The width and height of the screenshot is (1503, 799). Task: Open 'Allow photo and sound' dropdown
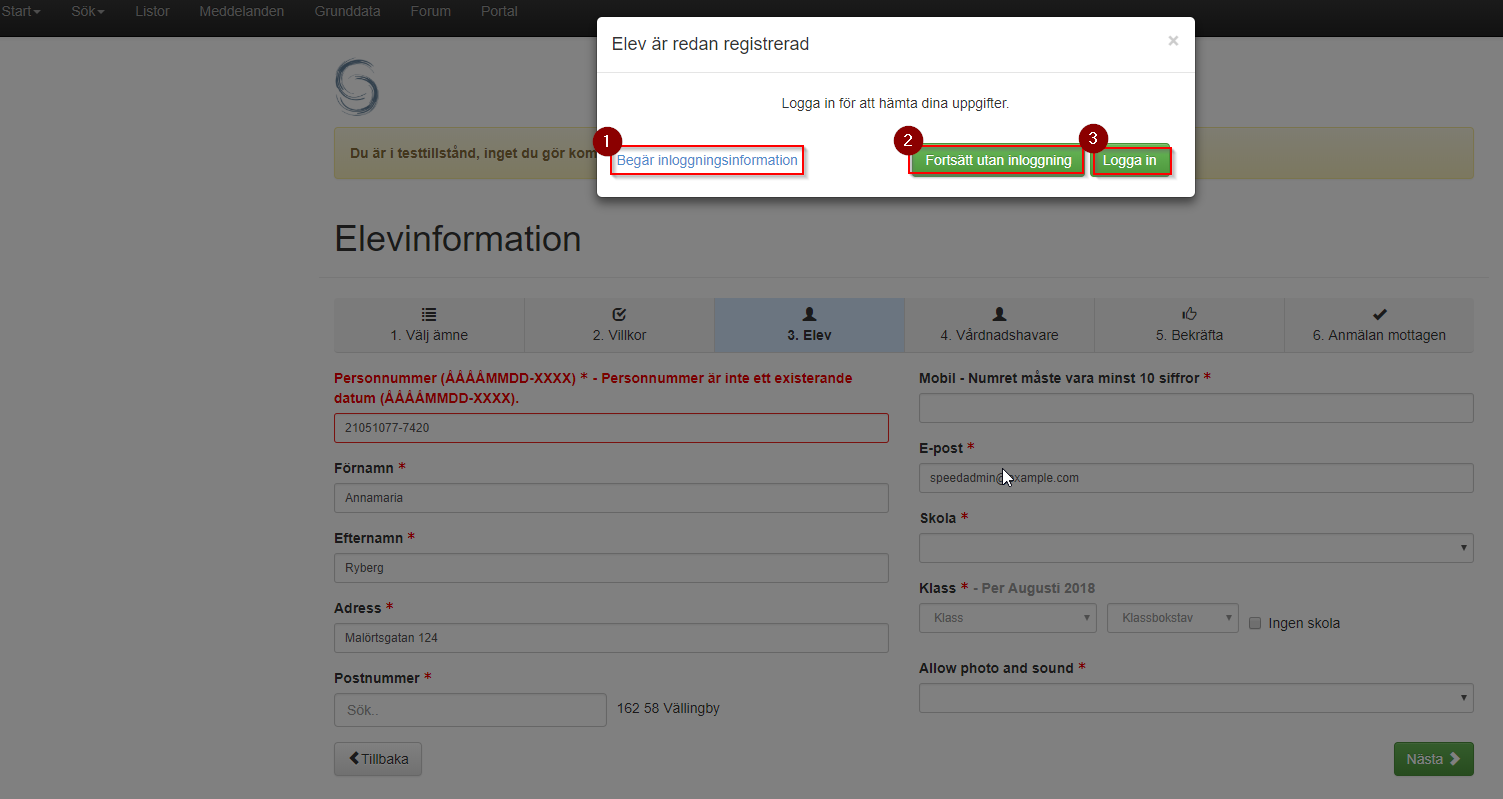pyautogui.click(x=1196, y=698)
